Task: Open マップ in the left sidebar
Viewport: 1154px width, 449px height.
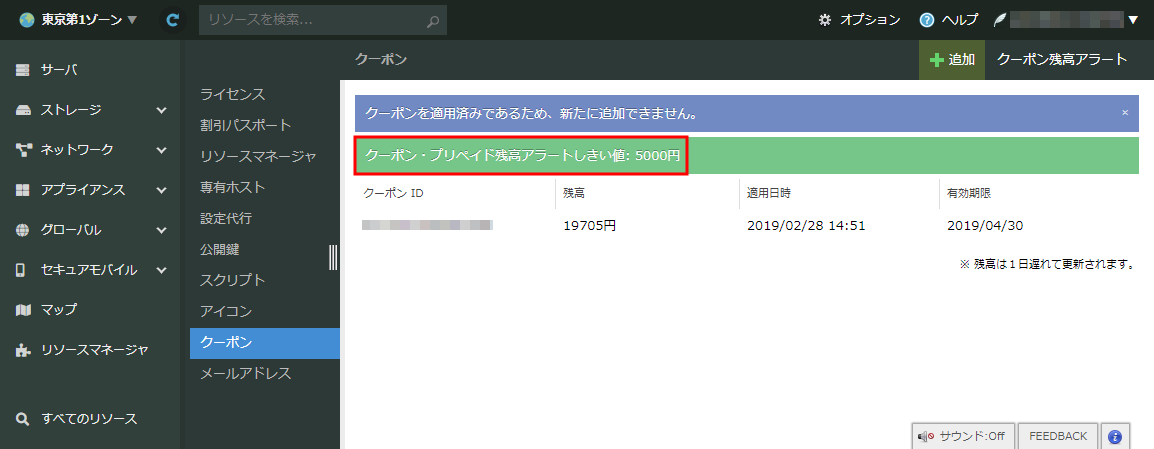Action: pos(59,310)
